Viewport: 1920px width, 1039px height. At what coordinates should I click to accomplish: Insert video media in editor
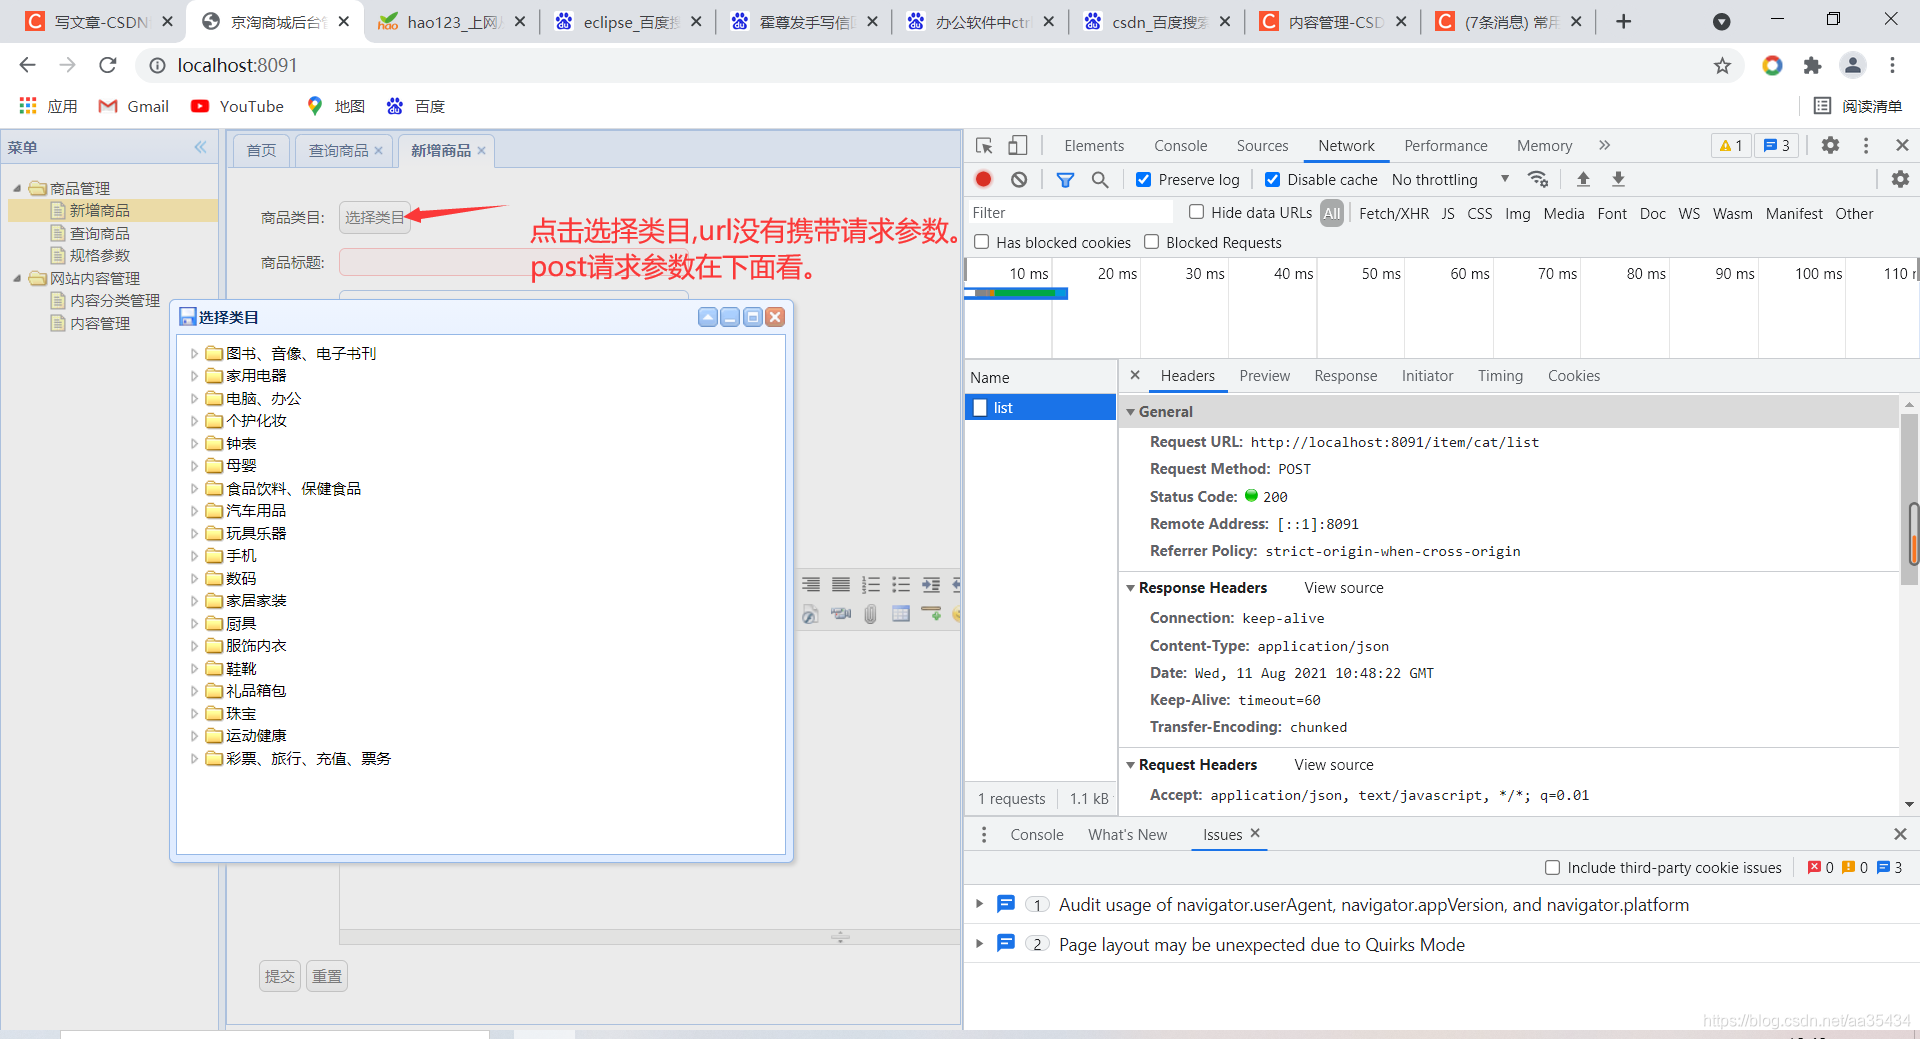coord(841,614)
